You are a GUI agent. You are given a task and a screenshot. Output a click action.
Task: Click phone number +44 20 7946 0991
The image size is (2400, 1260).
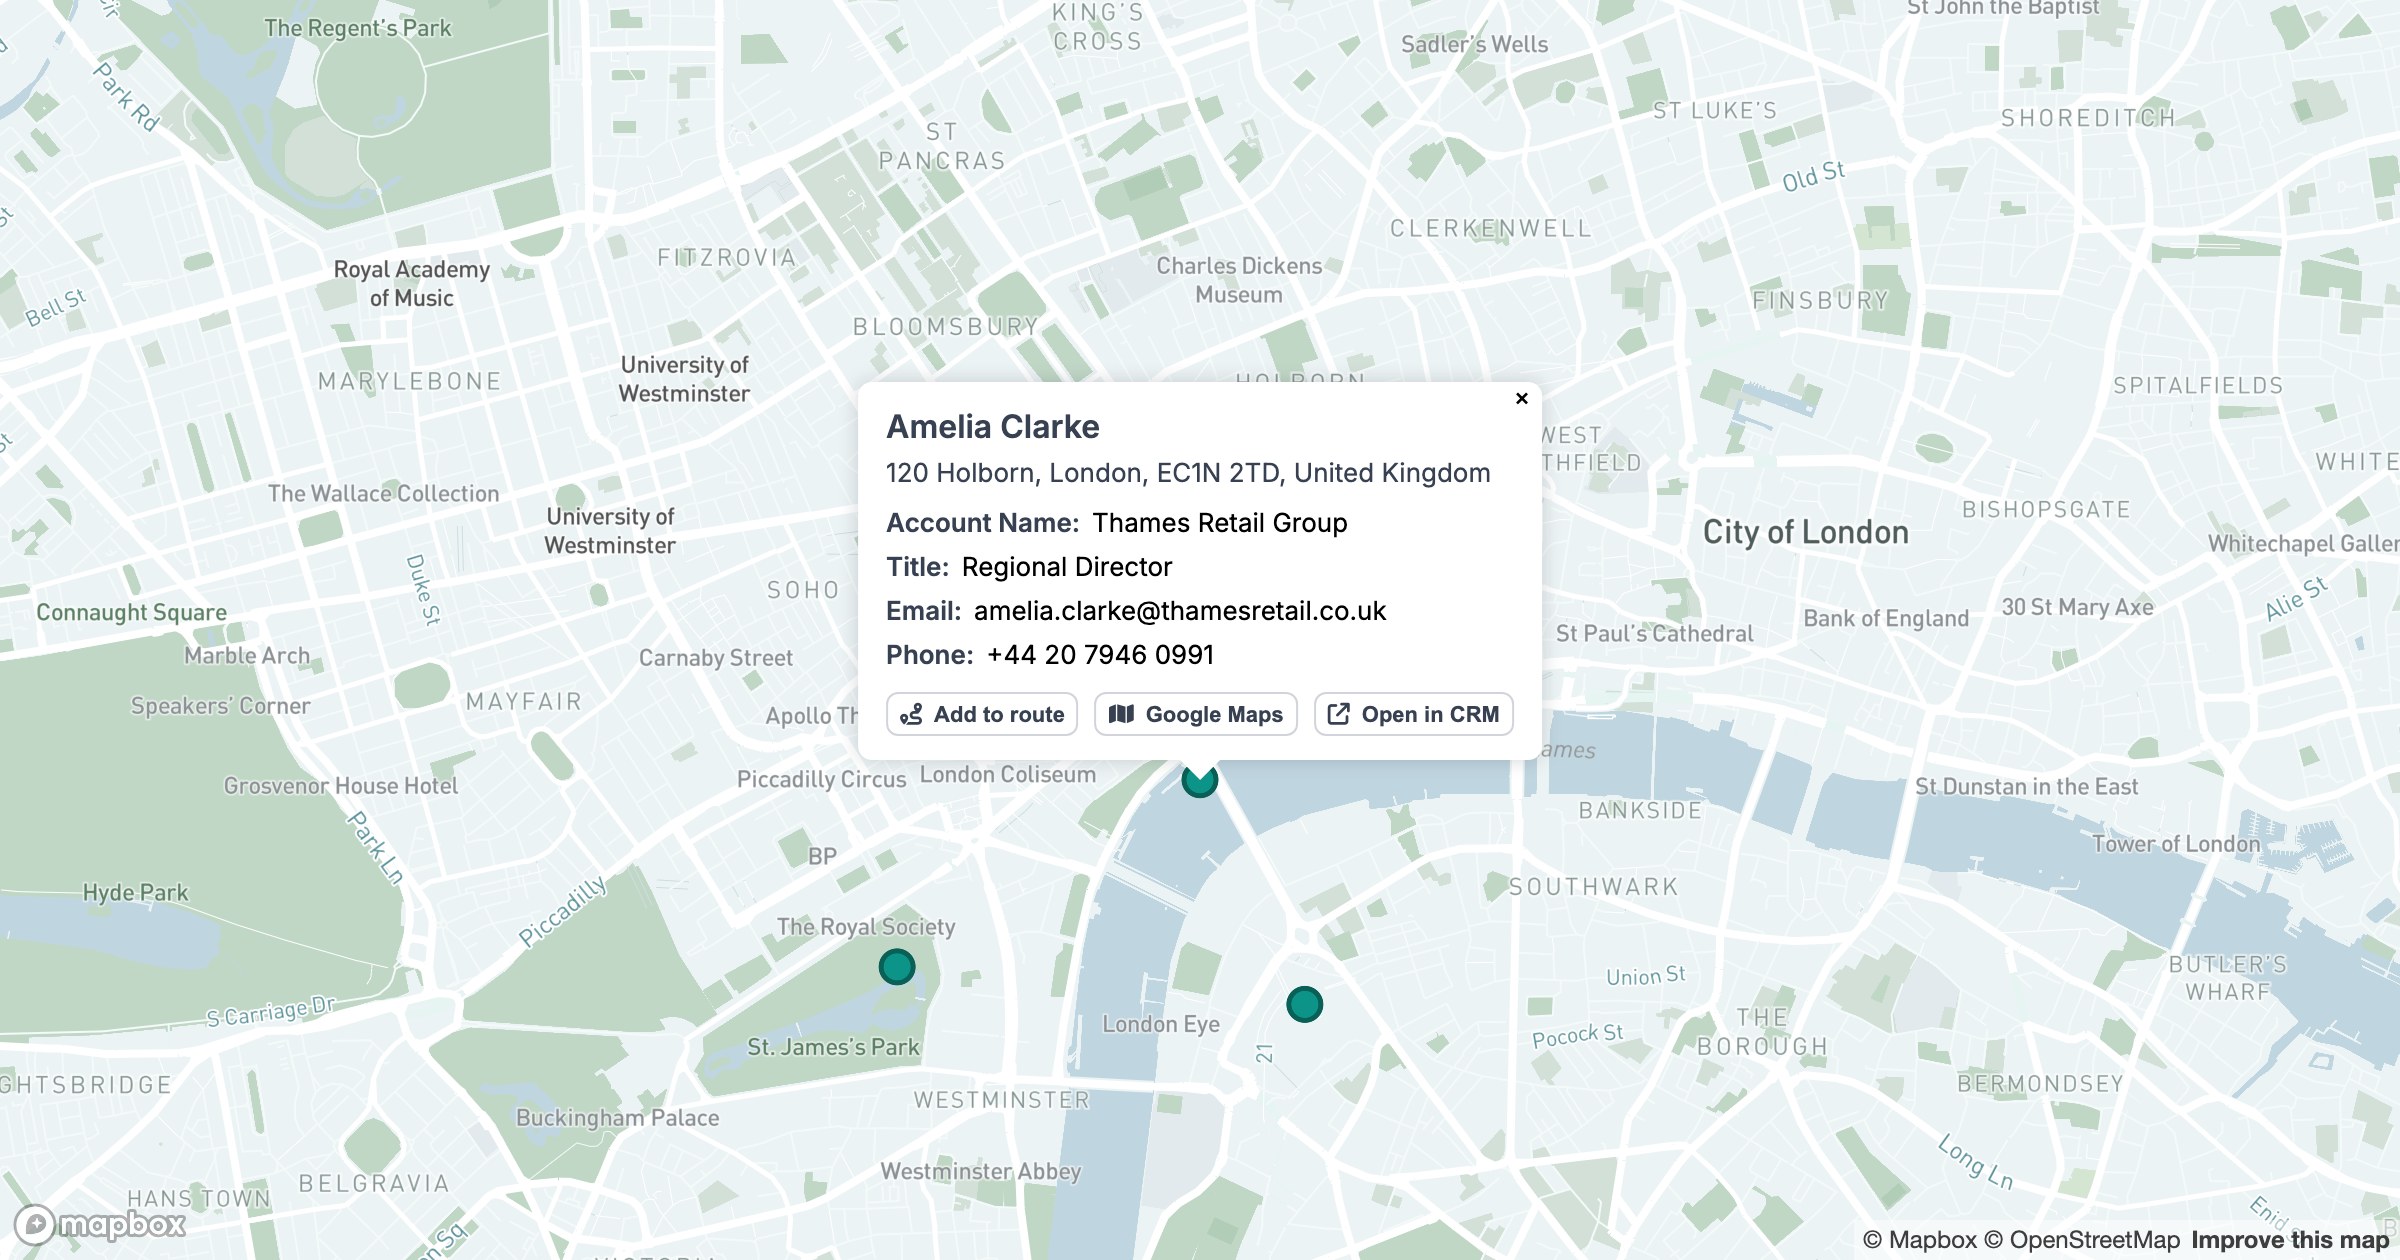pyautogui.click(x=1100, y=655)
